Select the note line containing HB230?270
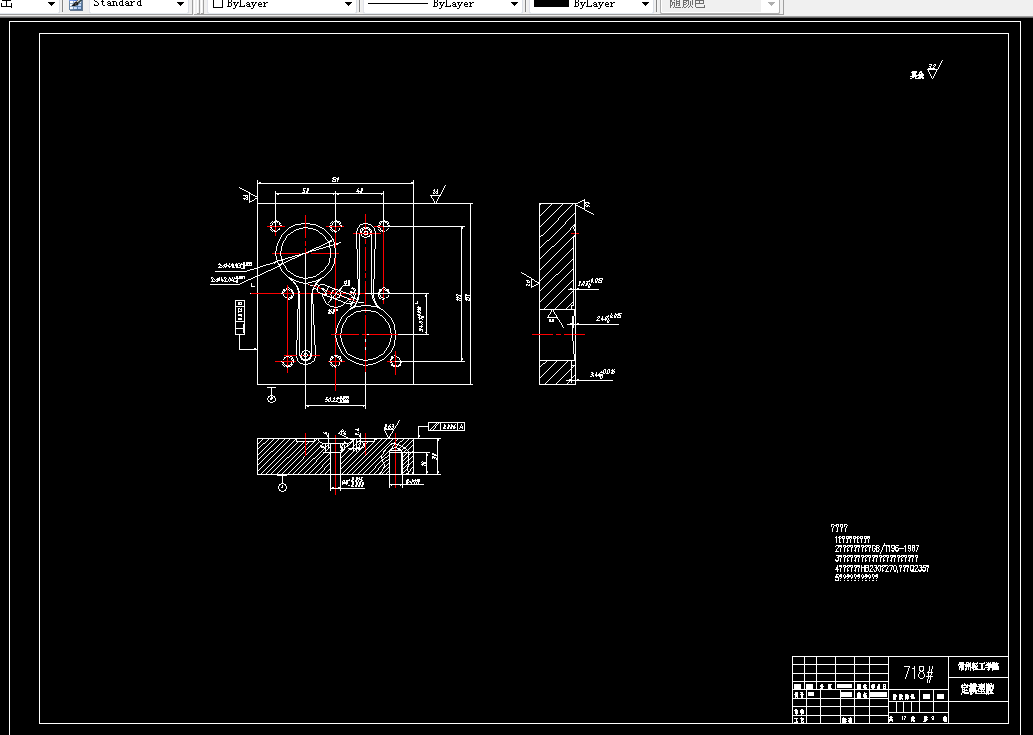1033x735 pixels. click(x=881, y=568)
